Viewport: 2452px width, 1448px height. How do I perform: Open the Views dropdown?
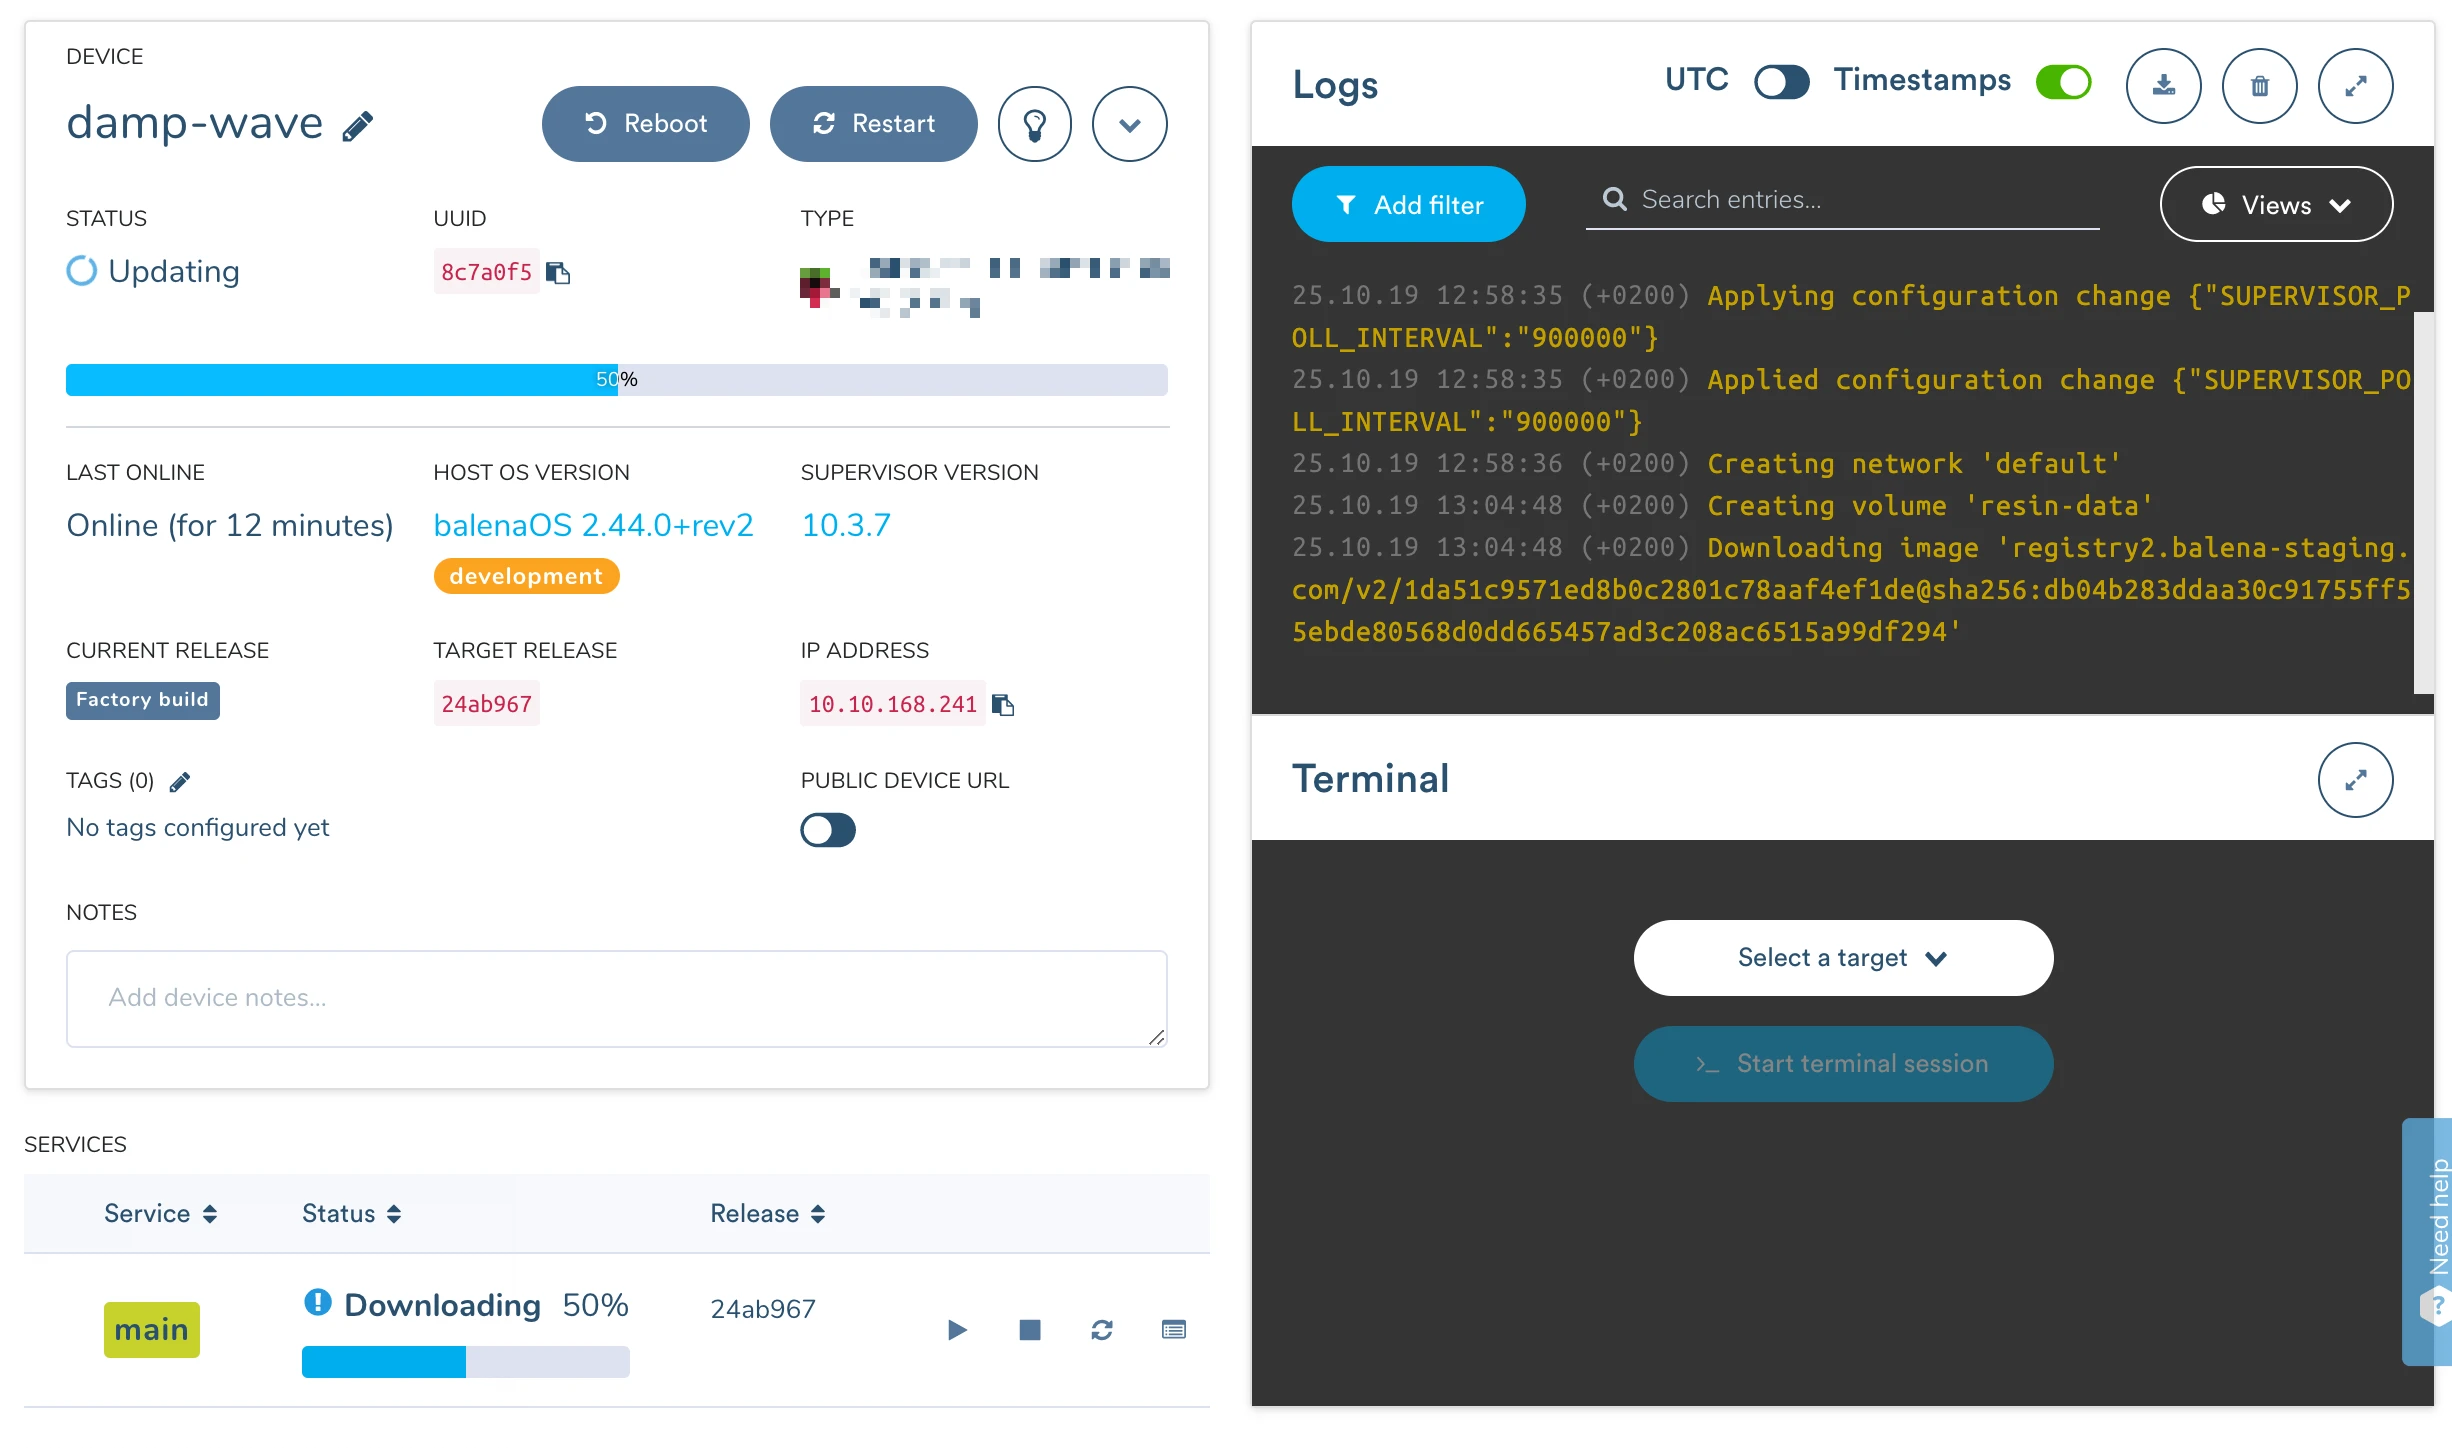point(2275,204)
